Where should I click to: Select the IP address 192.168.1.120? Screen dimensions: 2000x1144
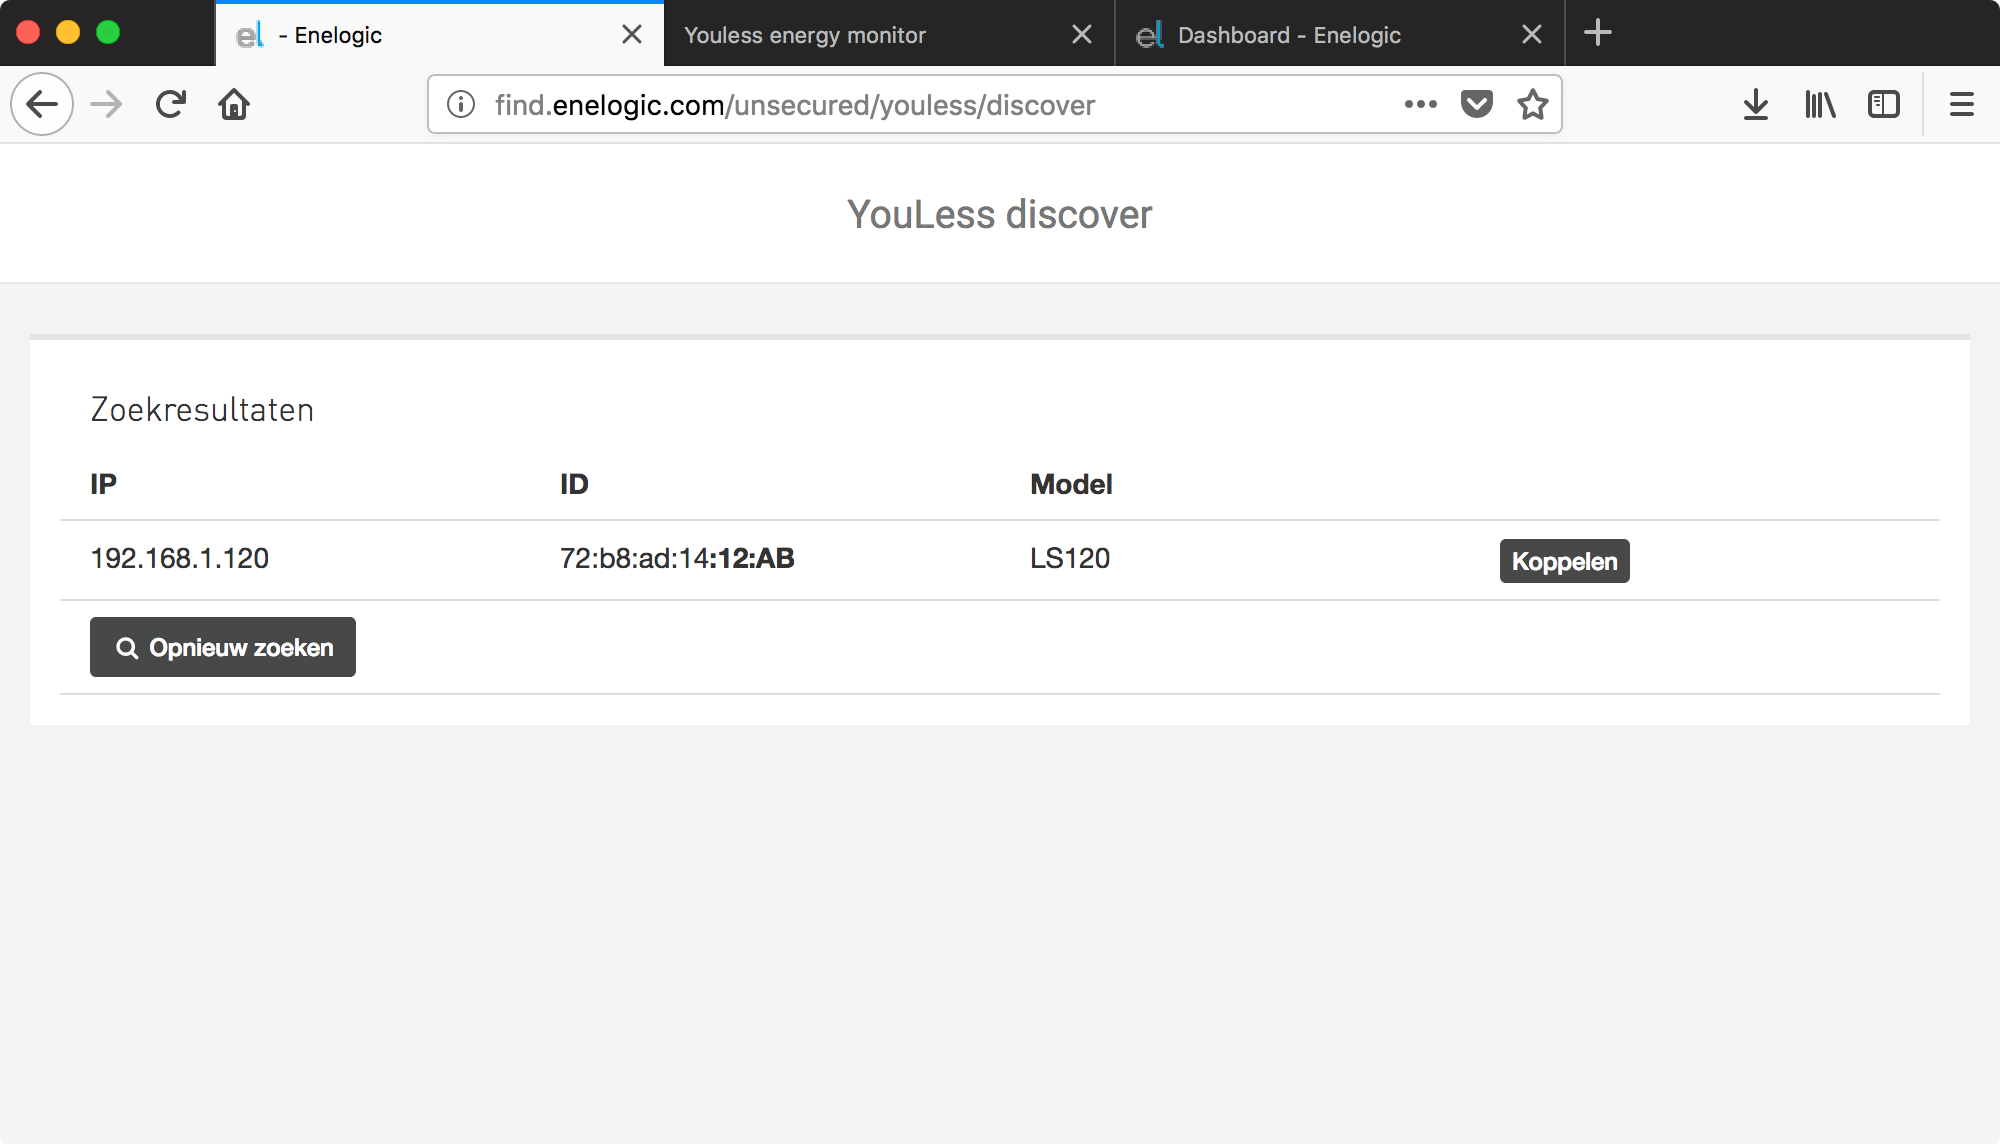click(180, 558)
